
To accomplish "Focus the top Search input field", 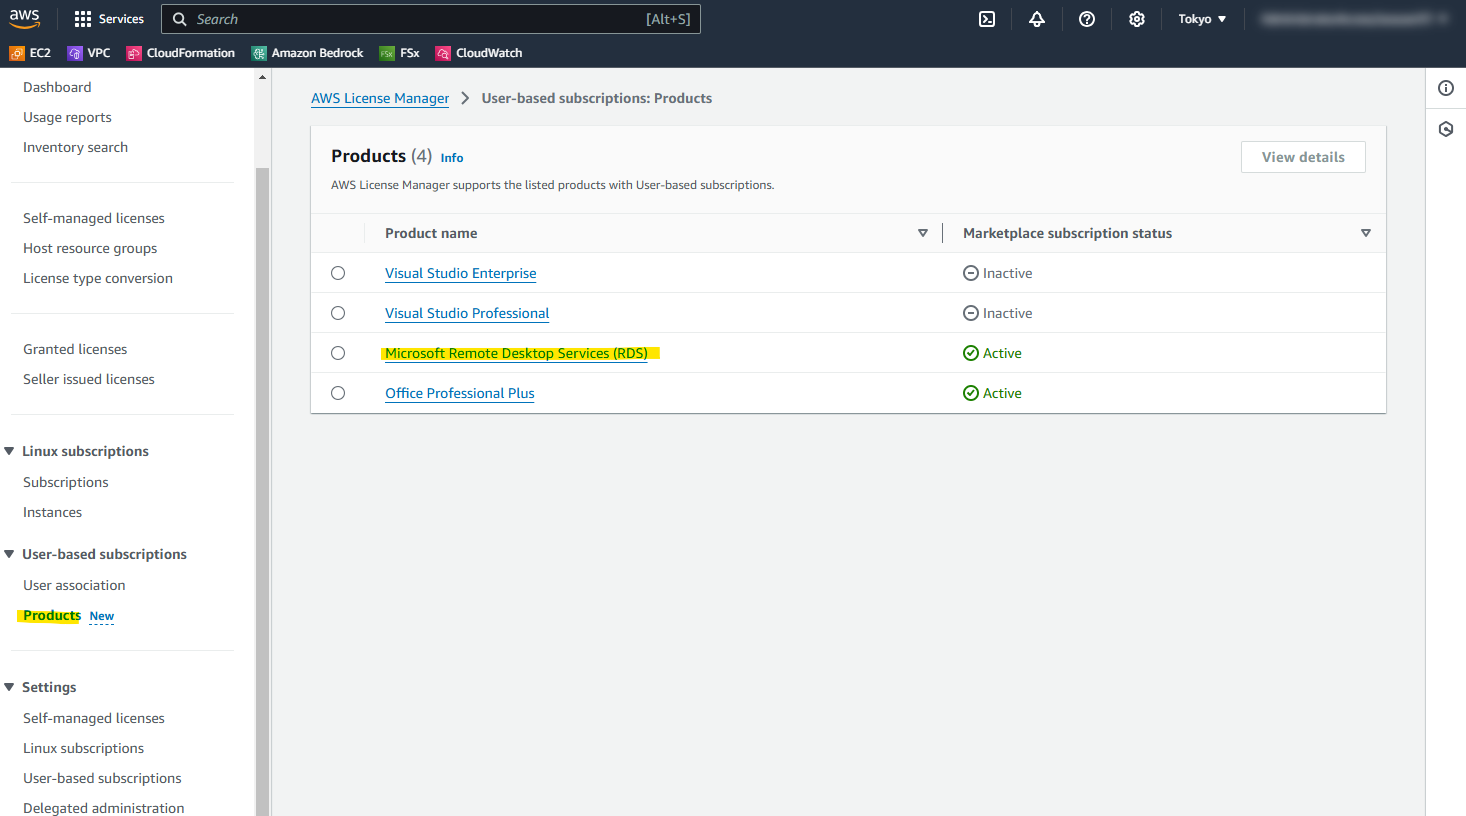I will (431, 19).
